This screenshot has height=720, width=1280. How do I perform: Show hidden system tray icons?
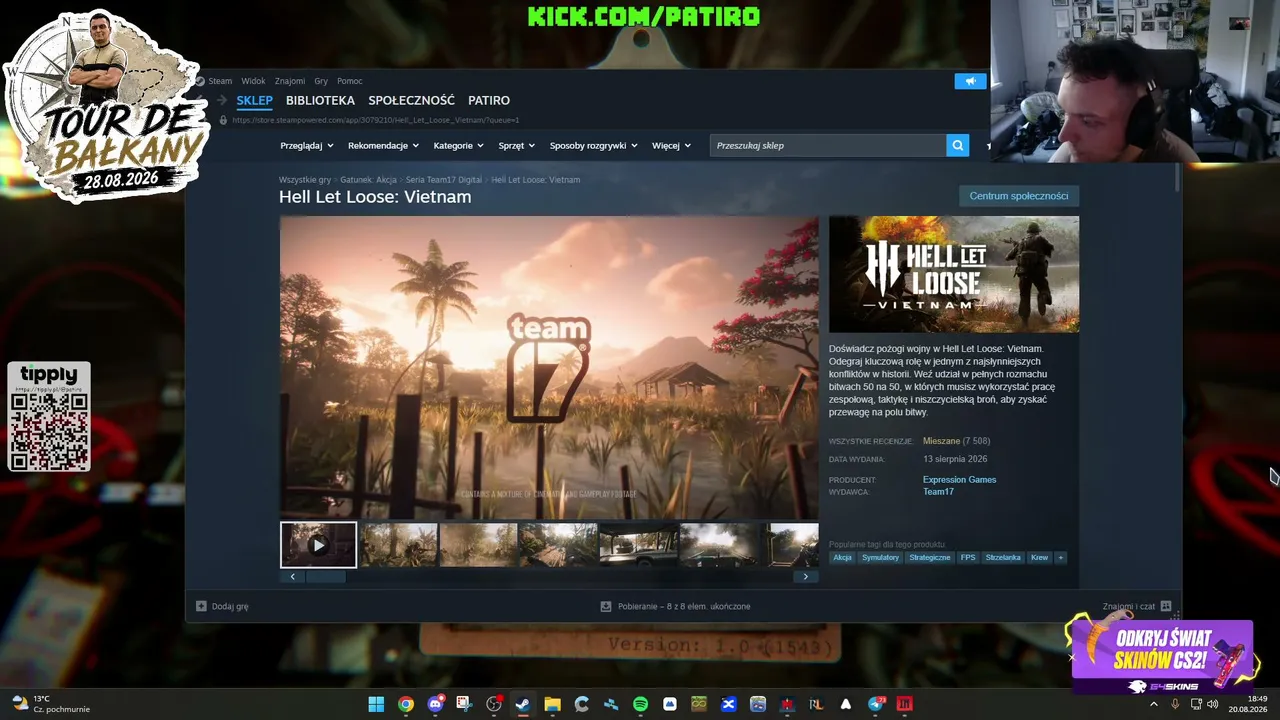tap(1153, 704)
